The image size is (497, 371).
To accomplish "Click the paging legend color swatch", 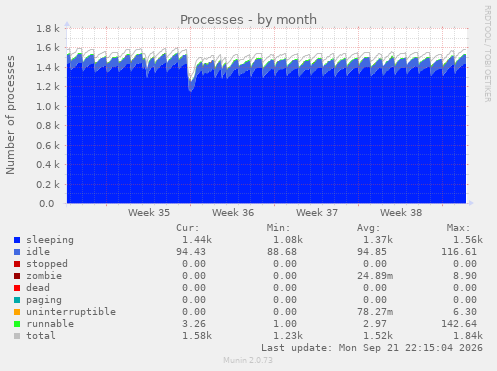I will tap(17, 300).
